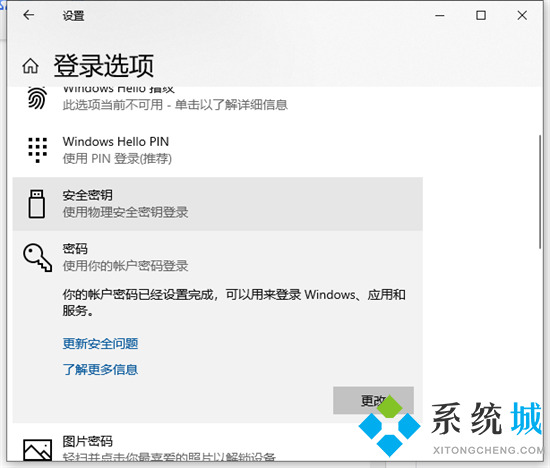Collapse the 密码 password section
The width and height of the screenshot is (550, 468).
tap(217, 257)
